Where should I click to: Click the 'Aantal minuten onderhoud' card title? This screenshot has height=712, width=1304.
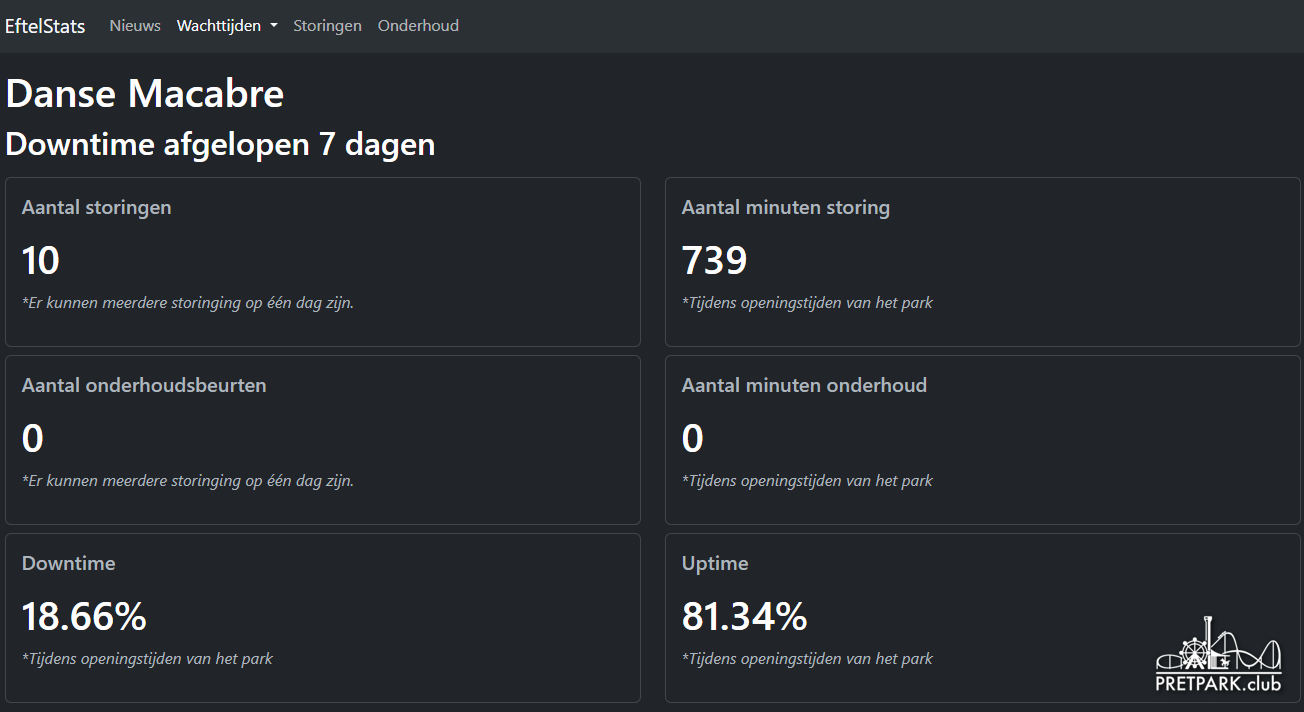tap(804, 386)
